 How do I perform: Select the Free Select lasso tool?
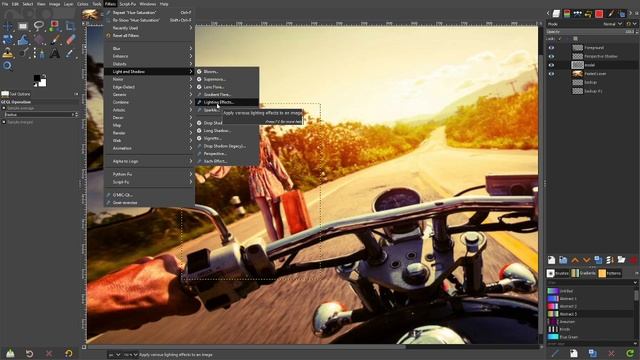click(x=39, y=26)
